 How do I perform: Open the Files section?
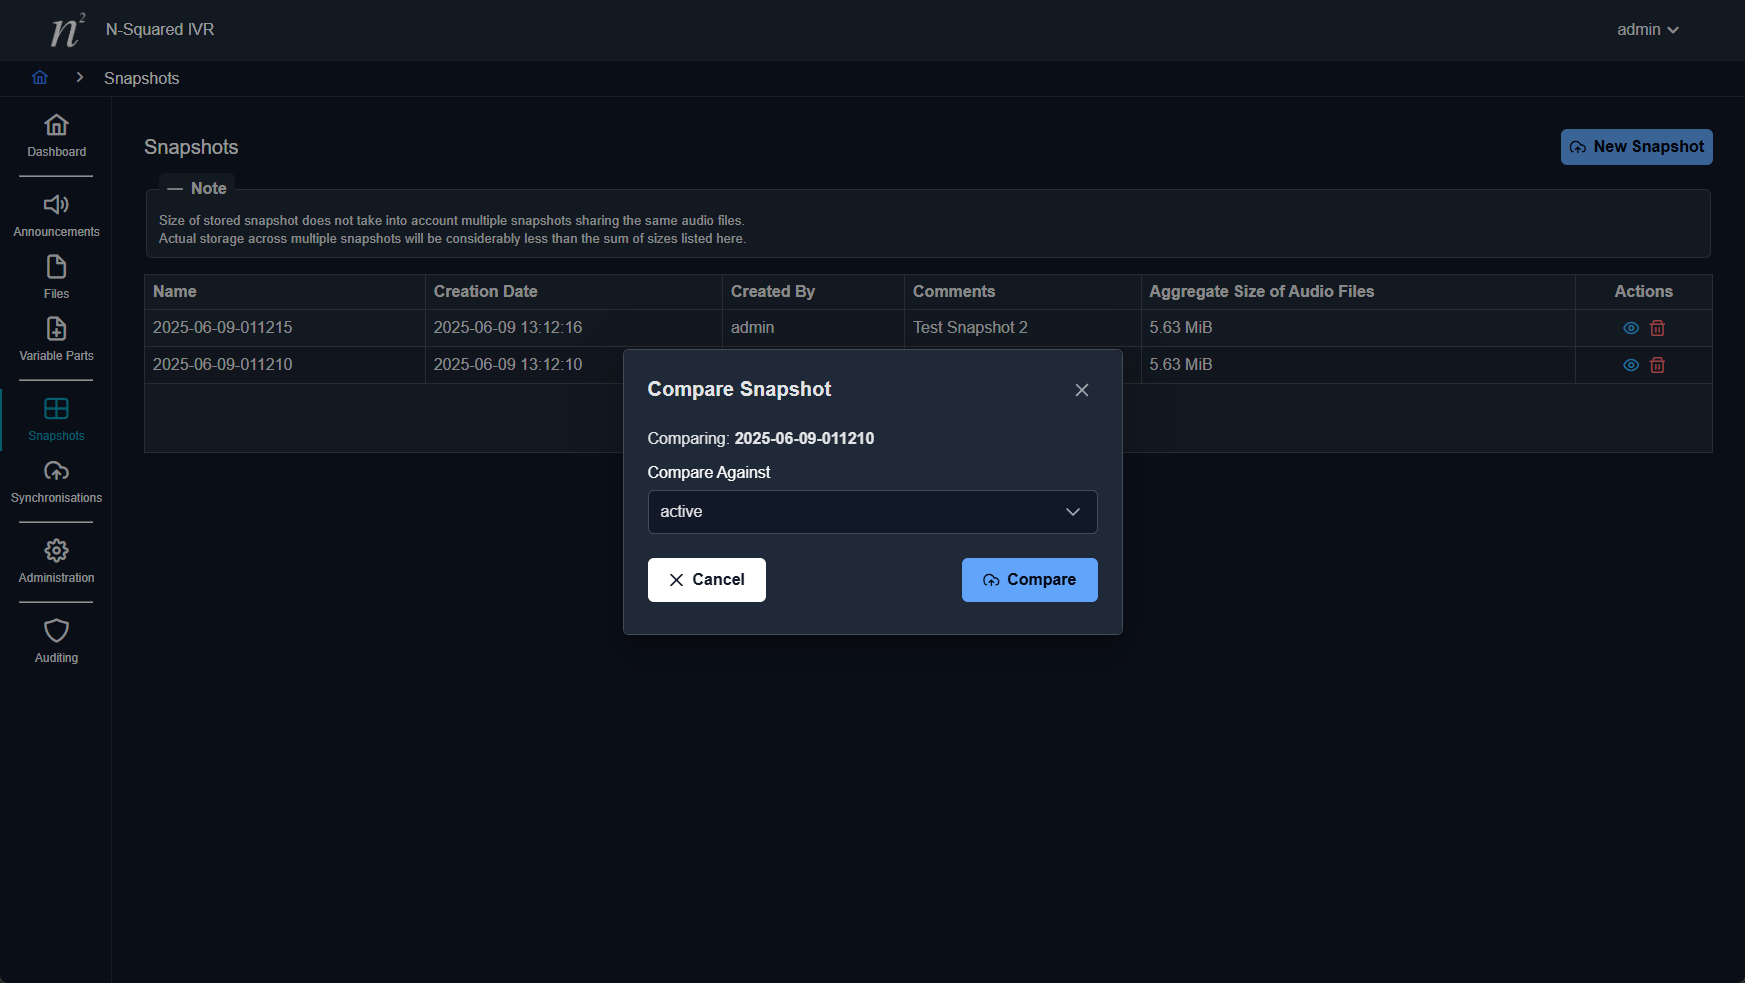coord(56,278)
